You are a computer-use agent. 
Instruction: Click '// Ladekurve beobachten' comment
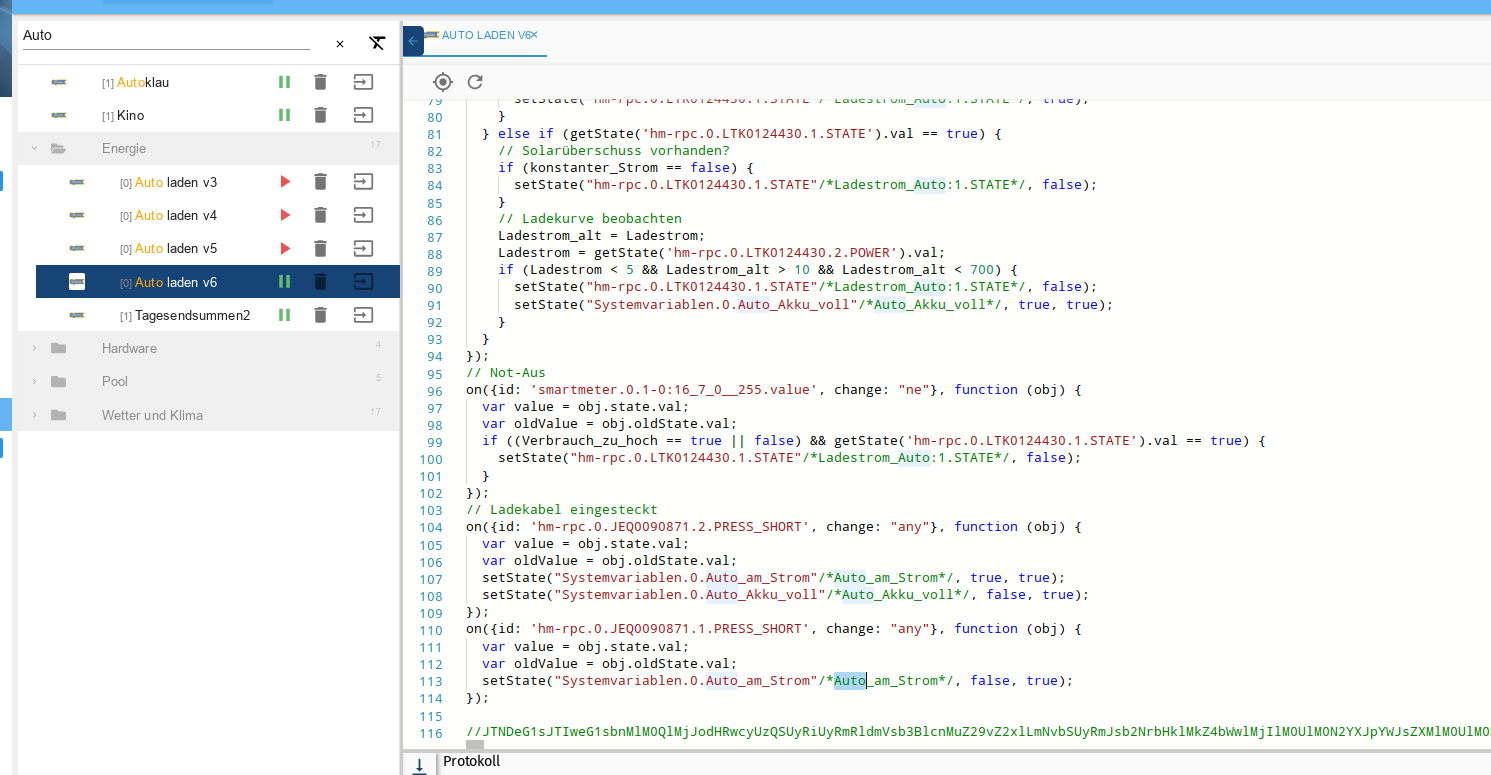(590, 219)
